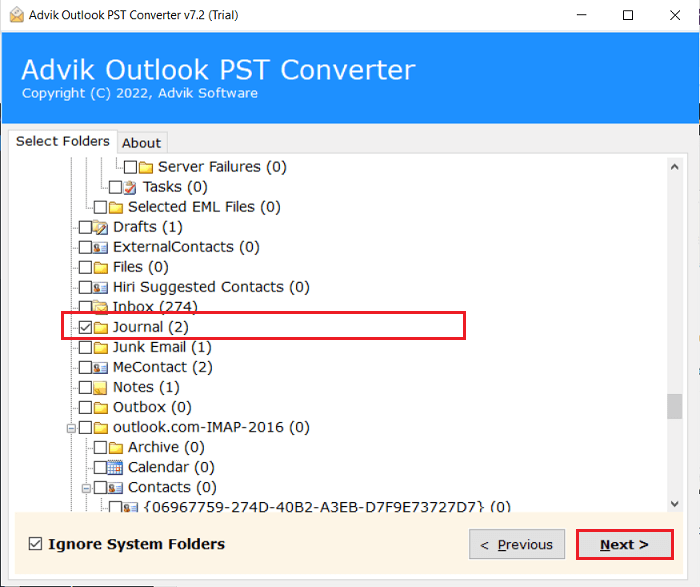
Task: Toggle the Ignore System Folders checkbox
Action: pos(35,544)
